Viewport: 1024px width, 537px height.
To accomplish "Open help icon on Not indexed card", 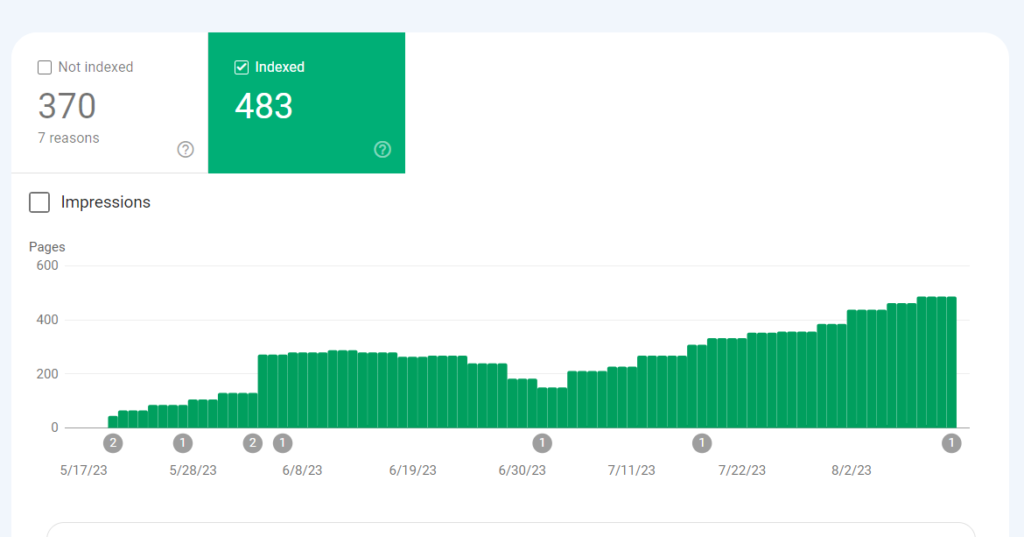I will 185,150.
